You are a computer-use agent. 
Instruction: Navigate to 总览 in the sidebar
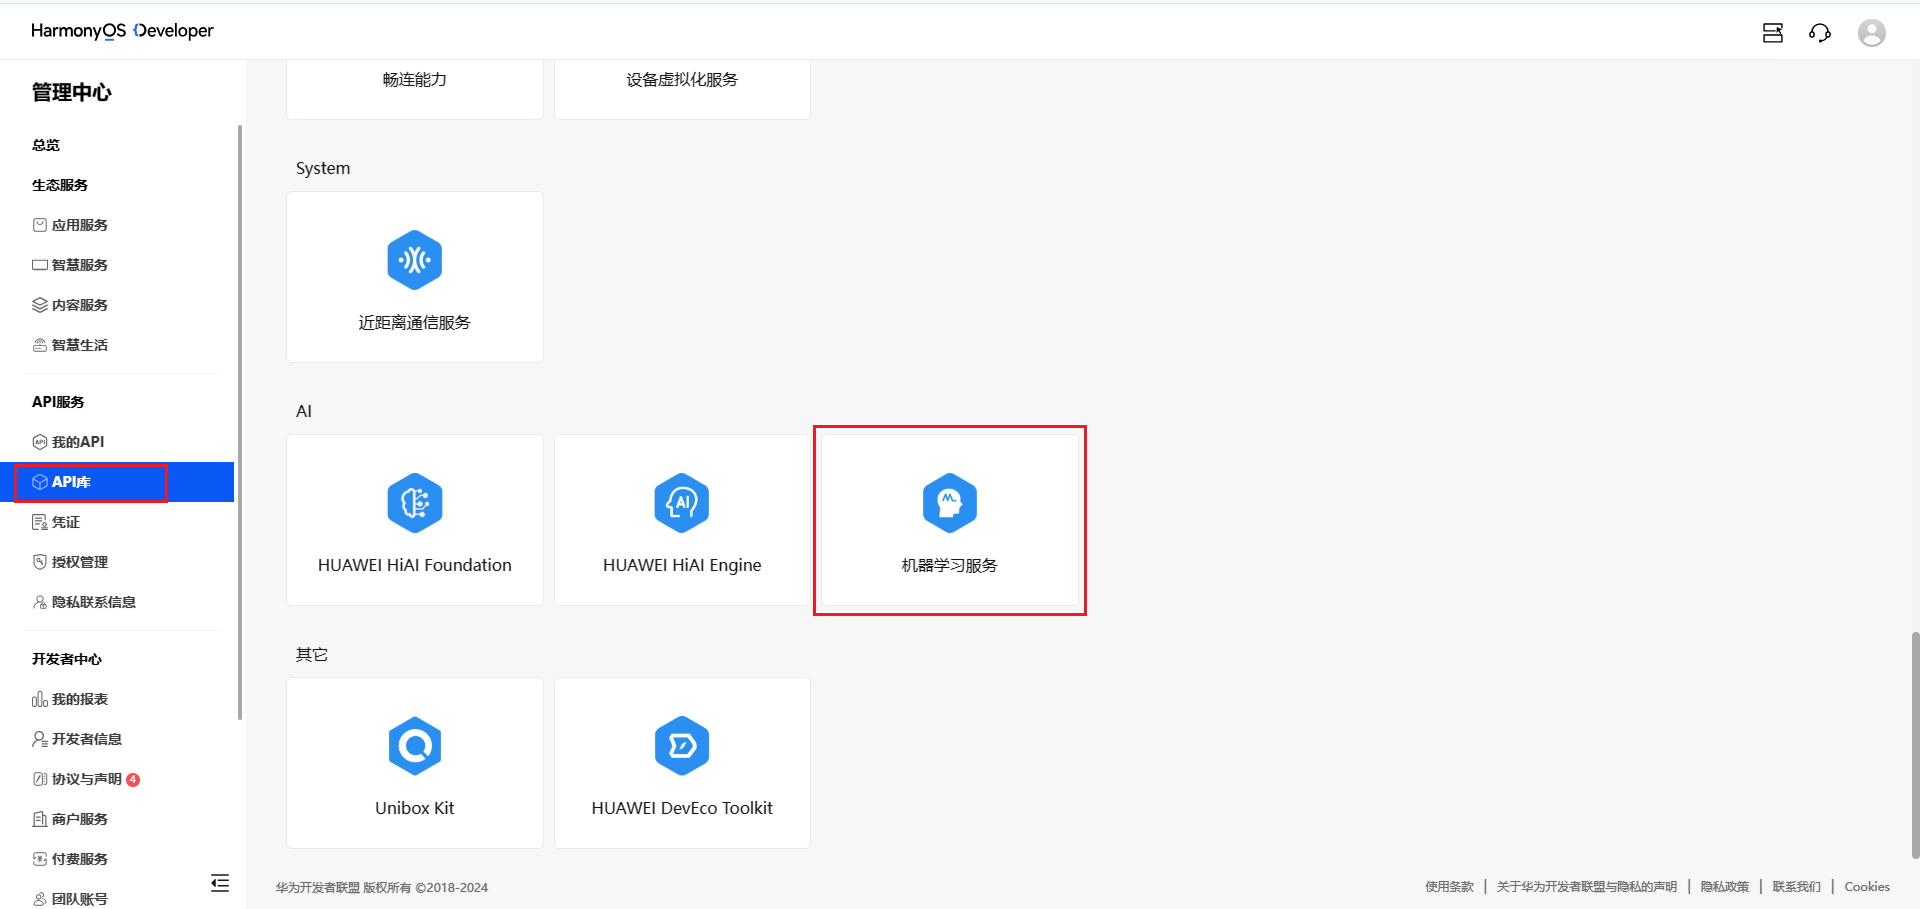pos(45,144)
